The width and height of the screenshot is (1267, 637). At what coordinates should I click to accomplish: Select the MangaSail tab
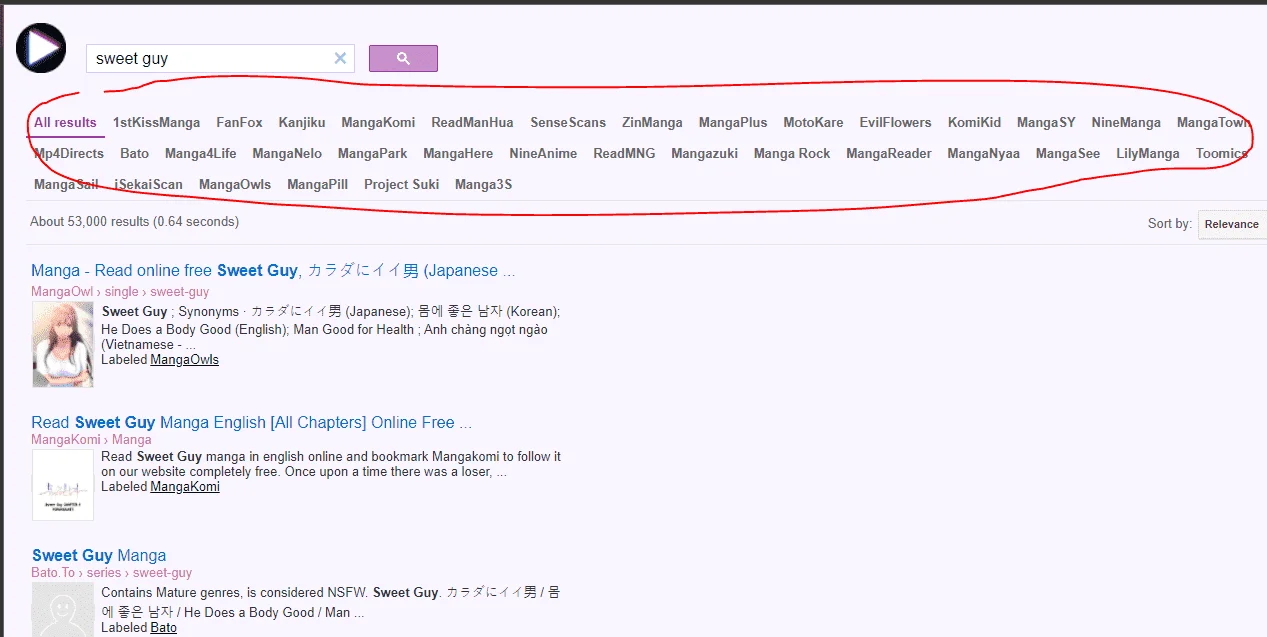coord(66,184)
